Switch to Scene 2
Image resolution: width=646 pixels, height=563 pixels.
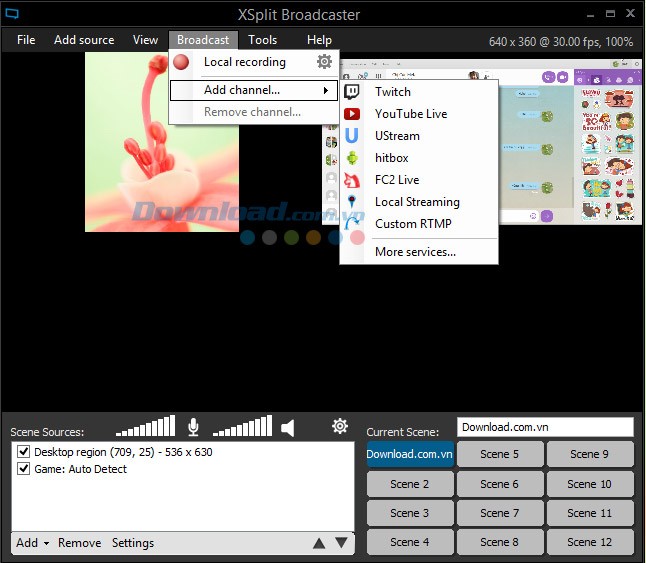[410, 484]
